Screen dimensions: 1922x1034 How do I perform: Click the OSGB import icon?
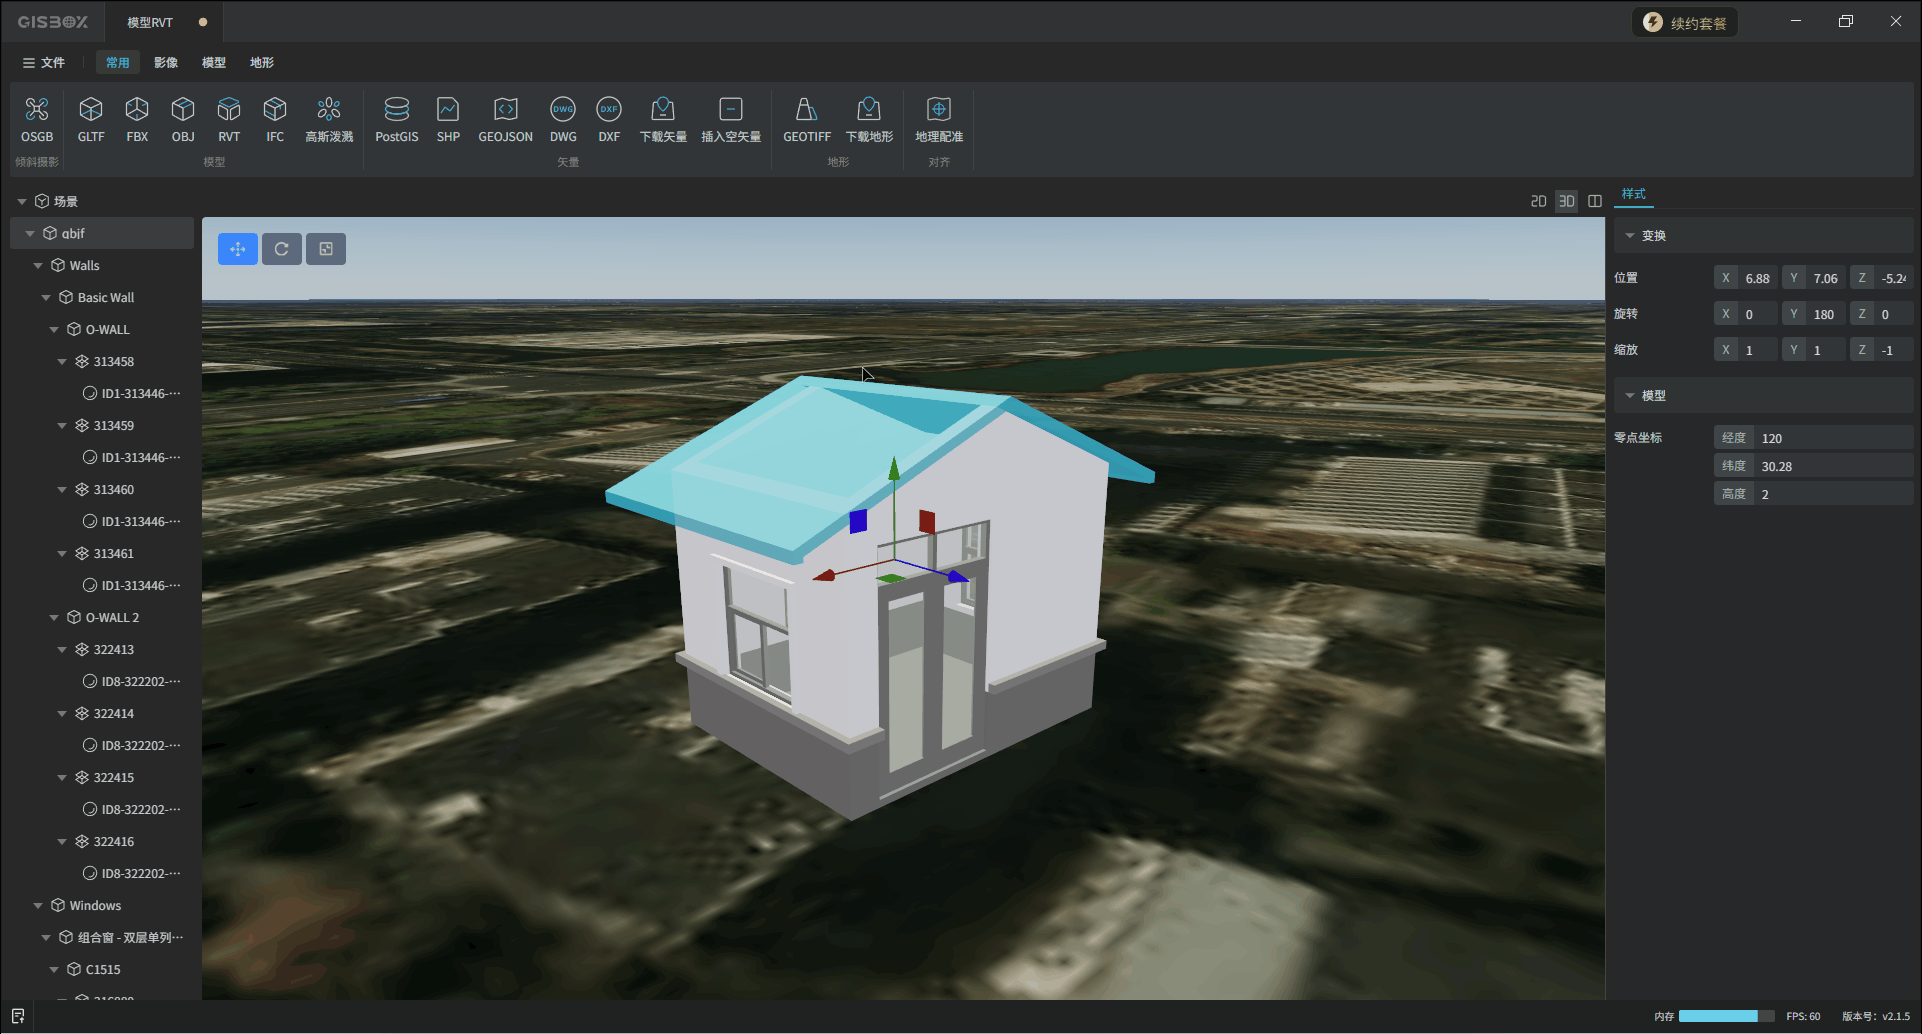[x=37, y=110]
